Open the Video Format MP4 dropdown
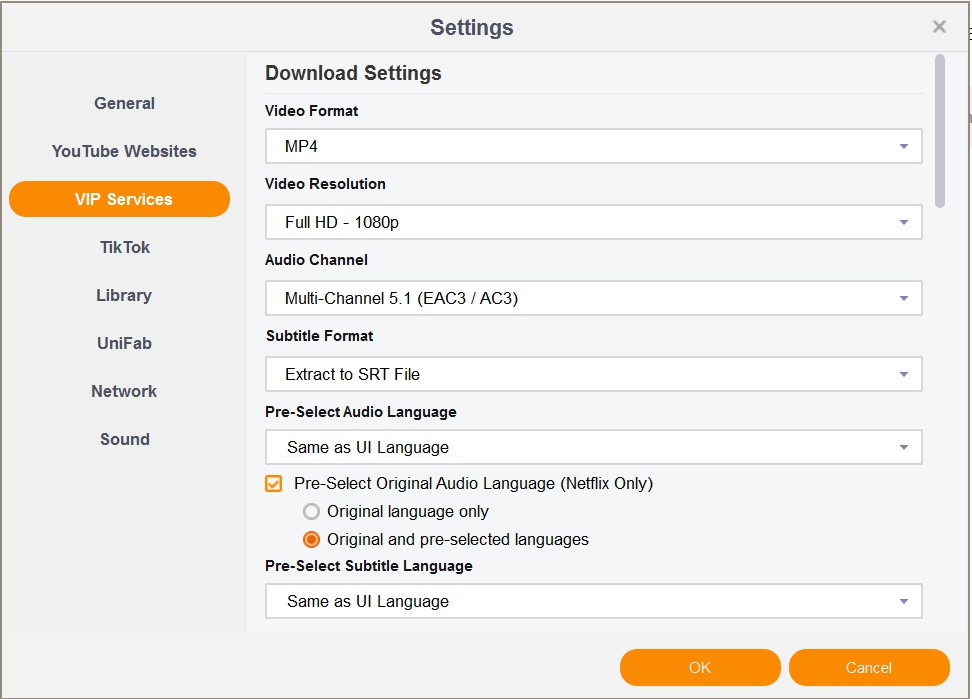Image resolution: width=972 pixels, height=699 pixels. point(593,146)
